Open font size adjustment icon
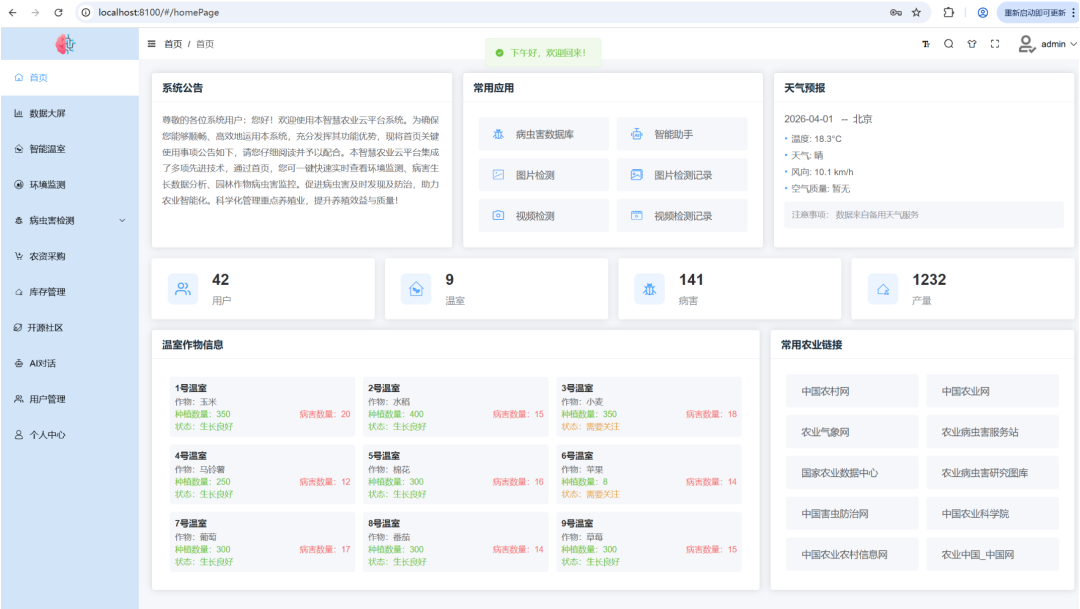 [x=926, y=44]
